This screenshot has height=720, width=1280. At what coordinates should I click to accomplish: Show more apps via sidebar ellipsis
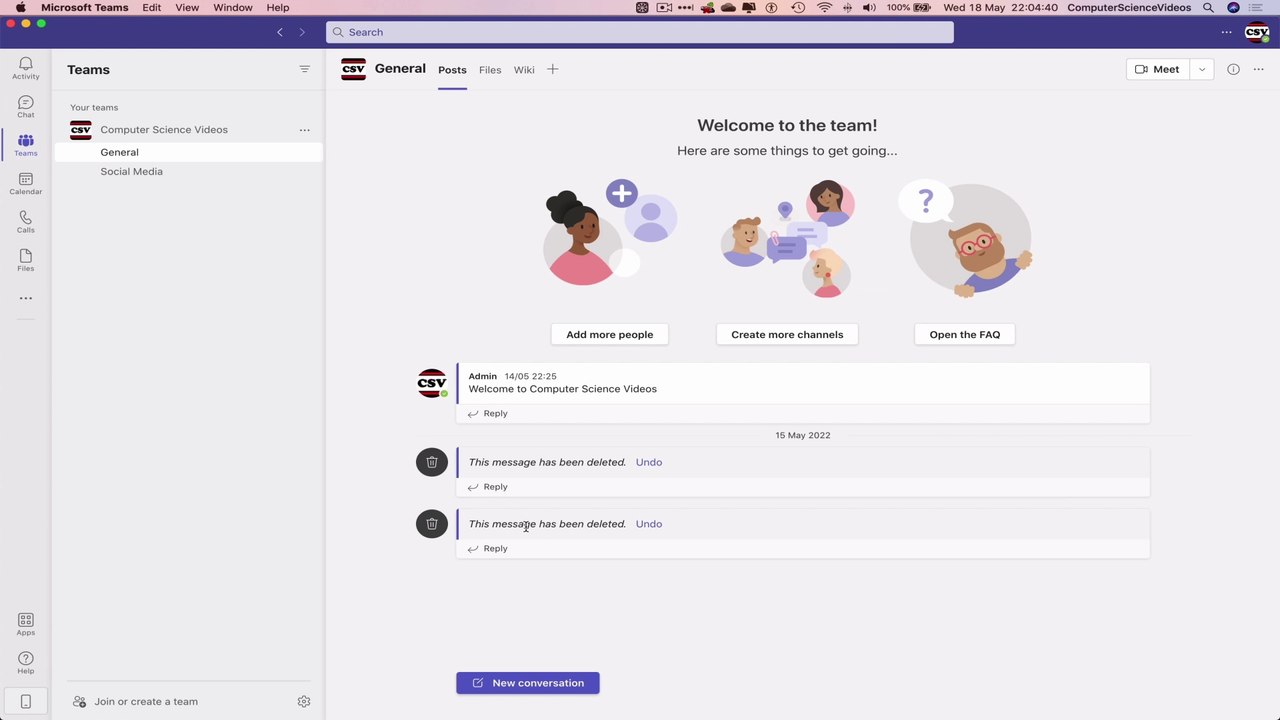[x=26, y=298]
